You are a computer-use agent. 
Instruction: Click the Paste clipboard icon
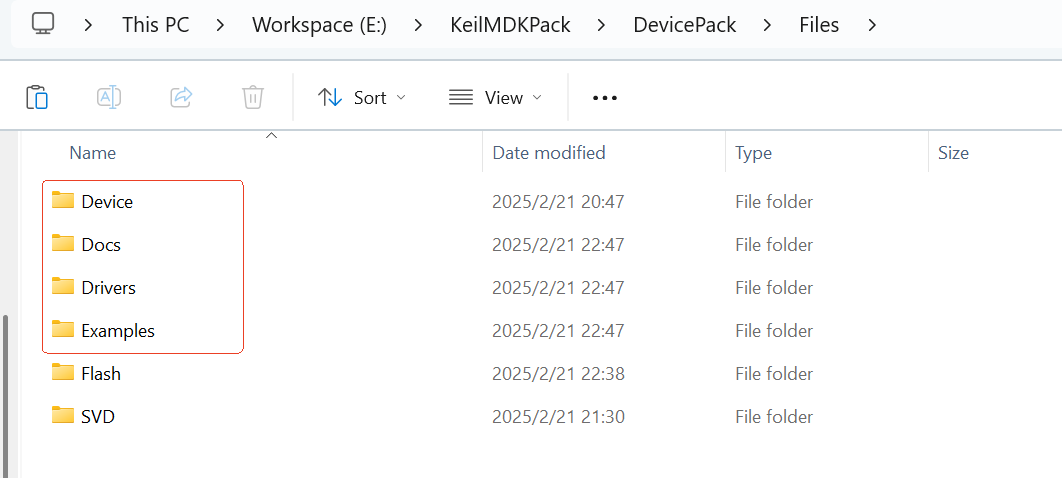[x=37, y=97]
